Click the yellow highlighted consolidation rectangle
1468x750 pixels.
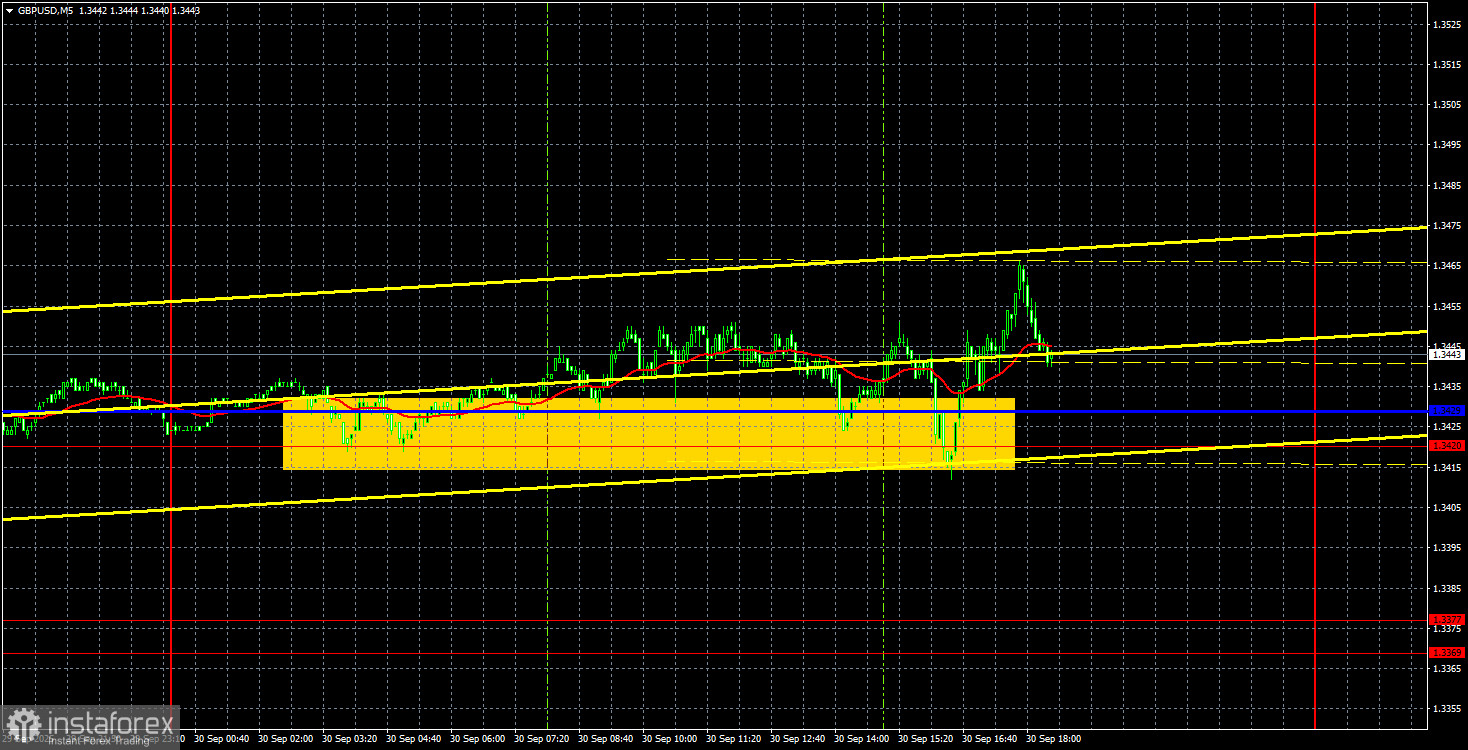tap(649, 433)
